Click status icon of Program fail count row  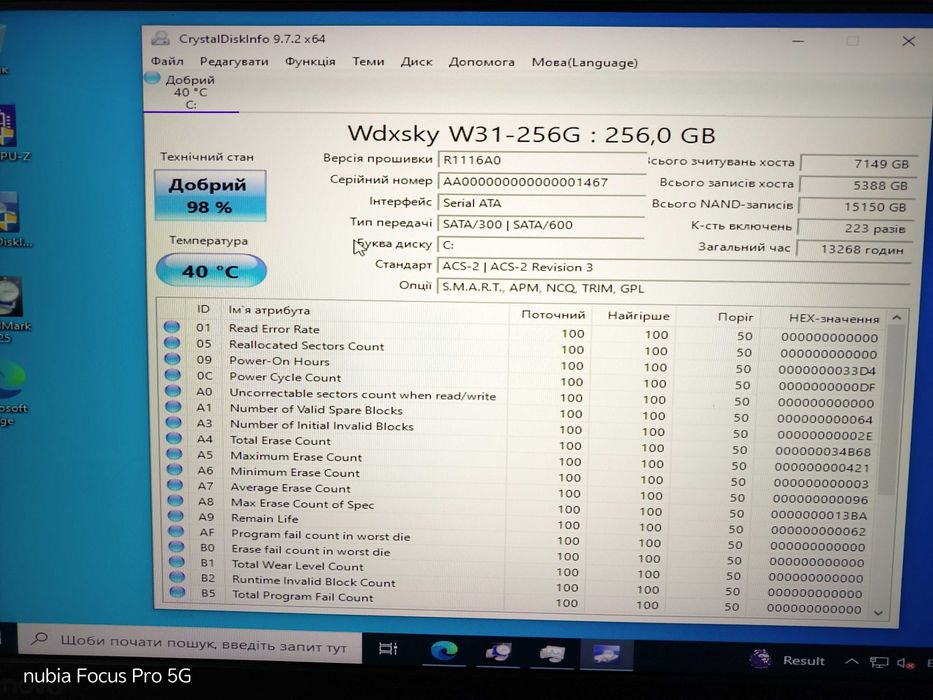(176, 531)
